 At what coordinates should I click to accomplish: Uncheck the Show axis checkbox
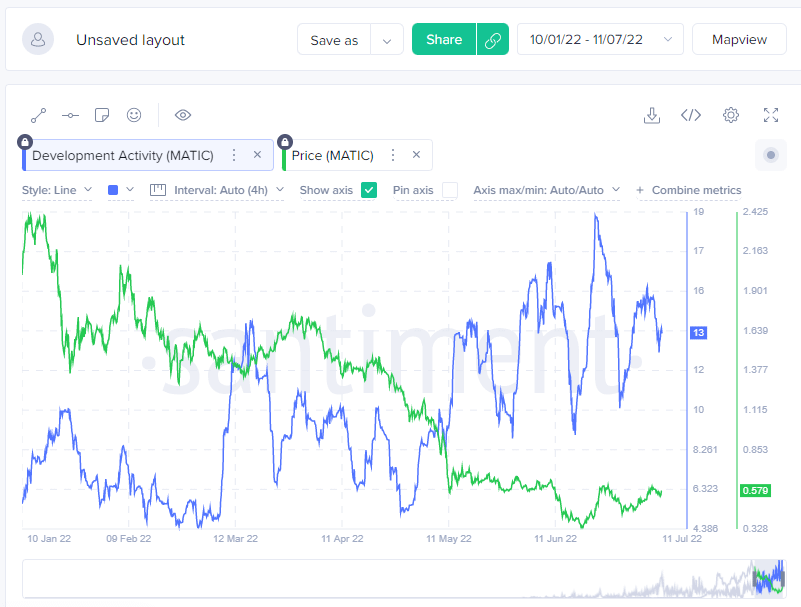coord(369,190)
